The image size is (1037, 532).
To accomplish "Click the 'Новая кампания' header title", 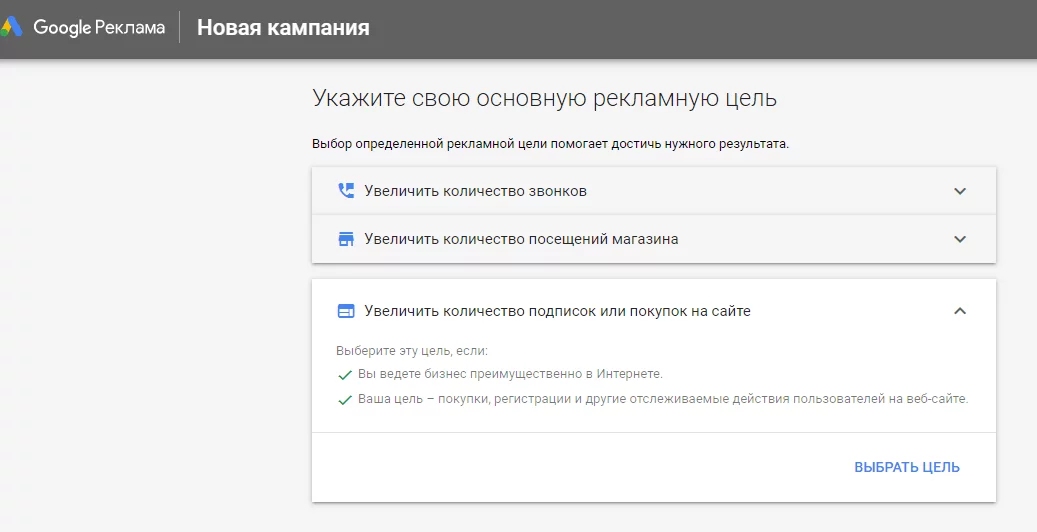I will point(283,28).
